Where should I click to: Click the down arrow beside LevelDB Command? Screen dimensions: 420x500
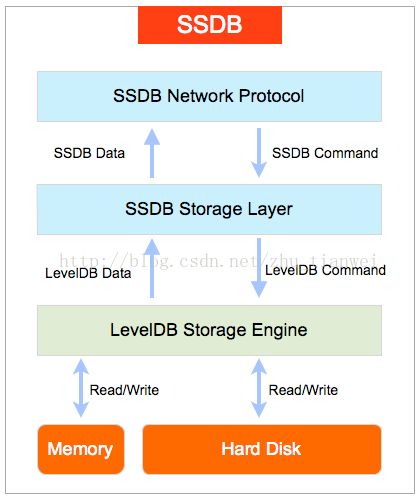coord(259,267)
